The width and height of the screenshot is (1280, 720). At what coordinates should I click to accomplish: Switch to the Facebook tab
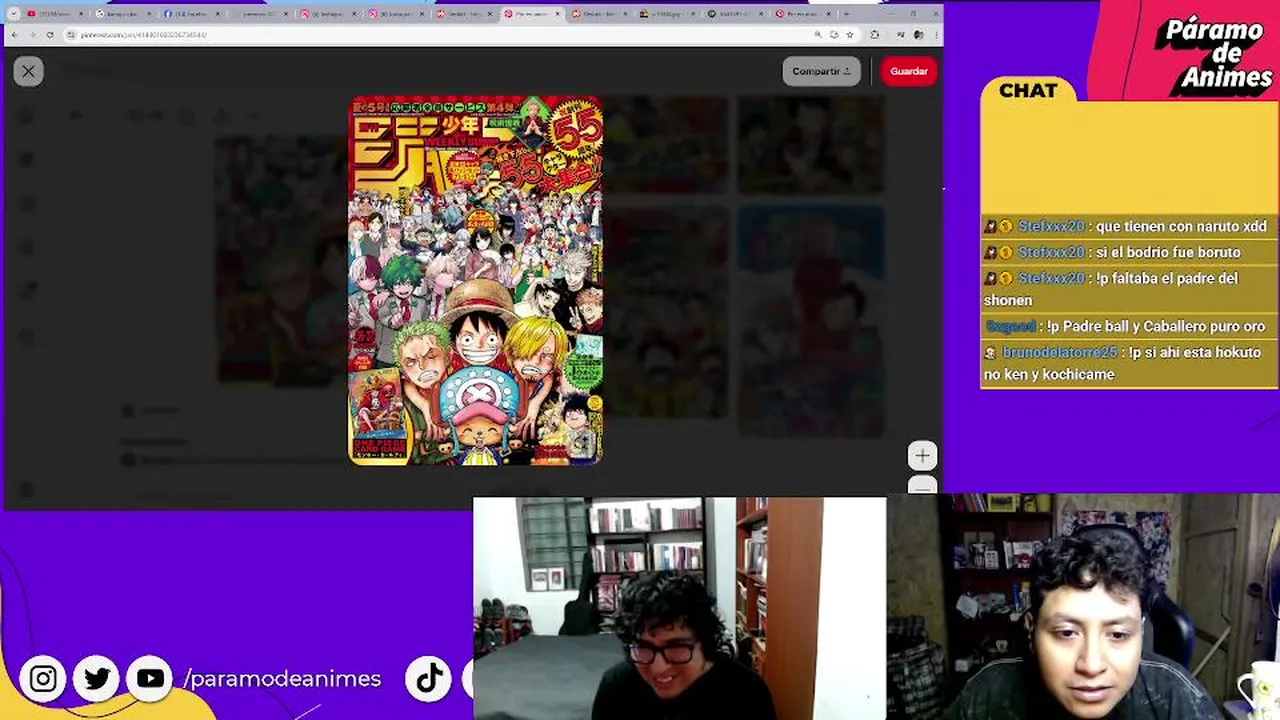tap(191, 14)
